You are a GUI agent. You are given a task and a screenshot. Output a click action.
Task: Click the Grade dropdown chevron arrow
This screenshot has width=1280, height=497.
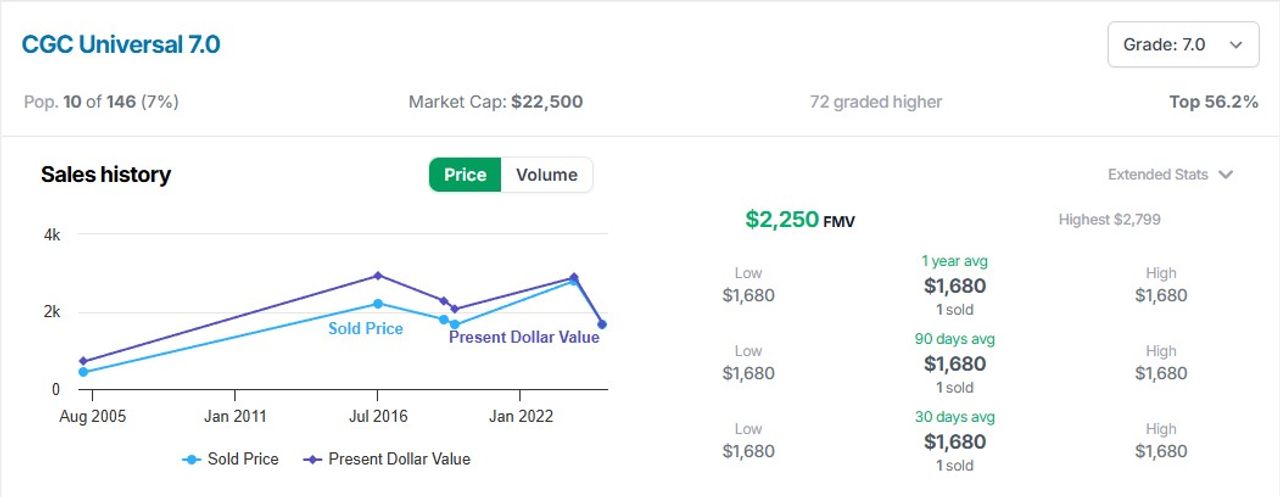coord(1236,45)
